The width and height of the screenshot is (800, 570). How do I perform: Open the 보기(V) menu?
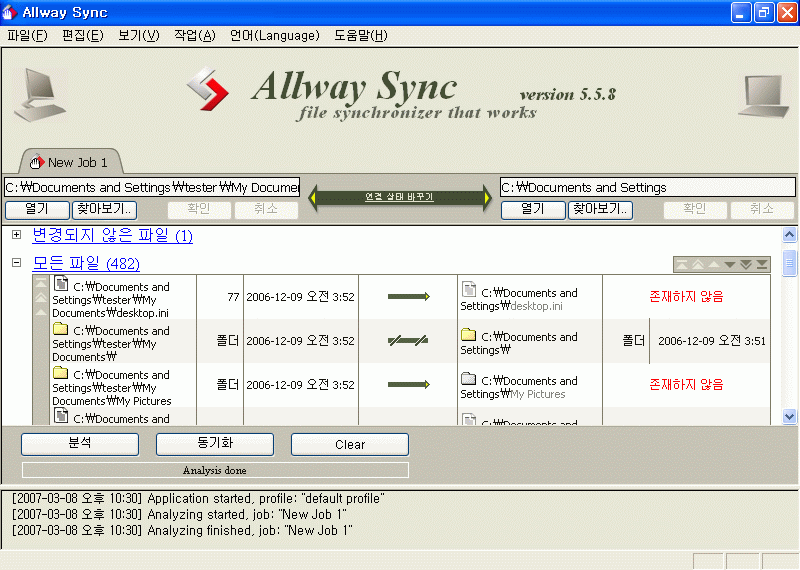click(139, 35)
